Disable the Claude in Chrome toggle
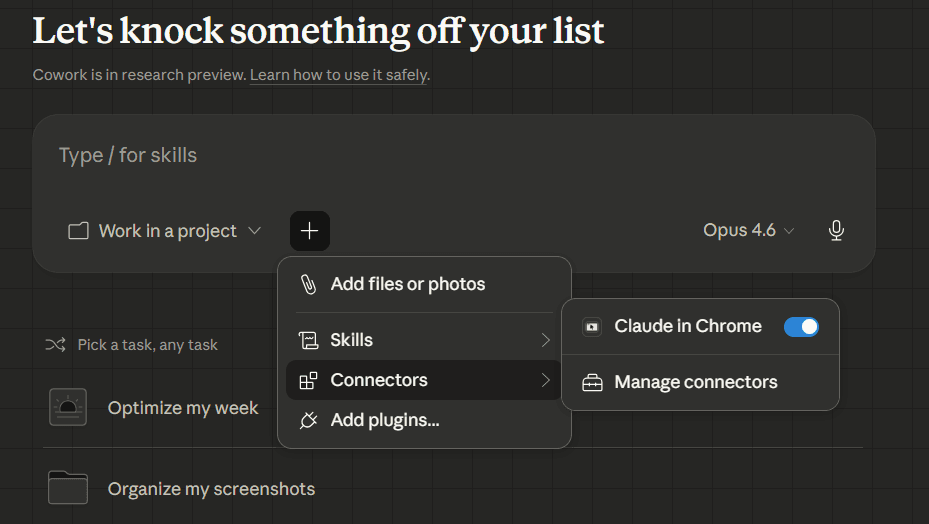Image resolution: width=929 pixels, height=524 pixels. 801,326
